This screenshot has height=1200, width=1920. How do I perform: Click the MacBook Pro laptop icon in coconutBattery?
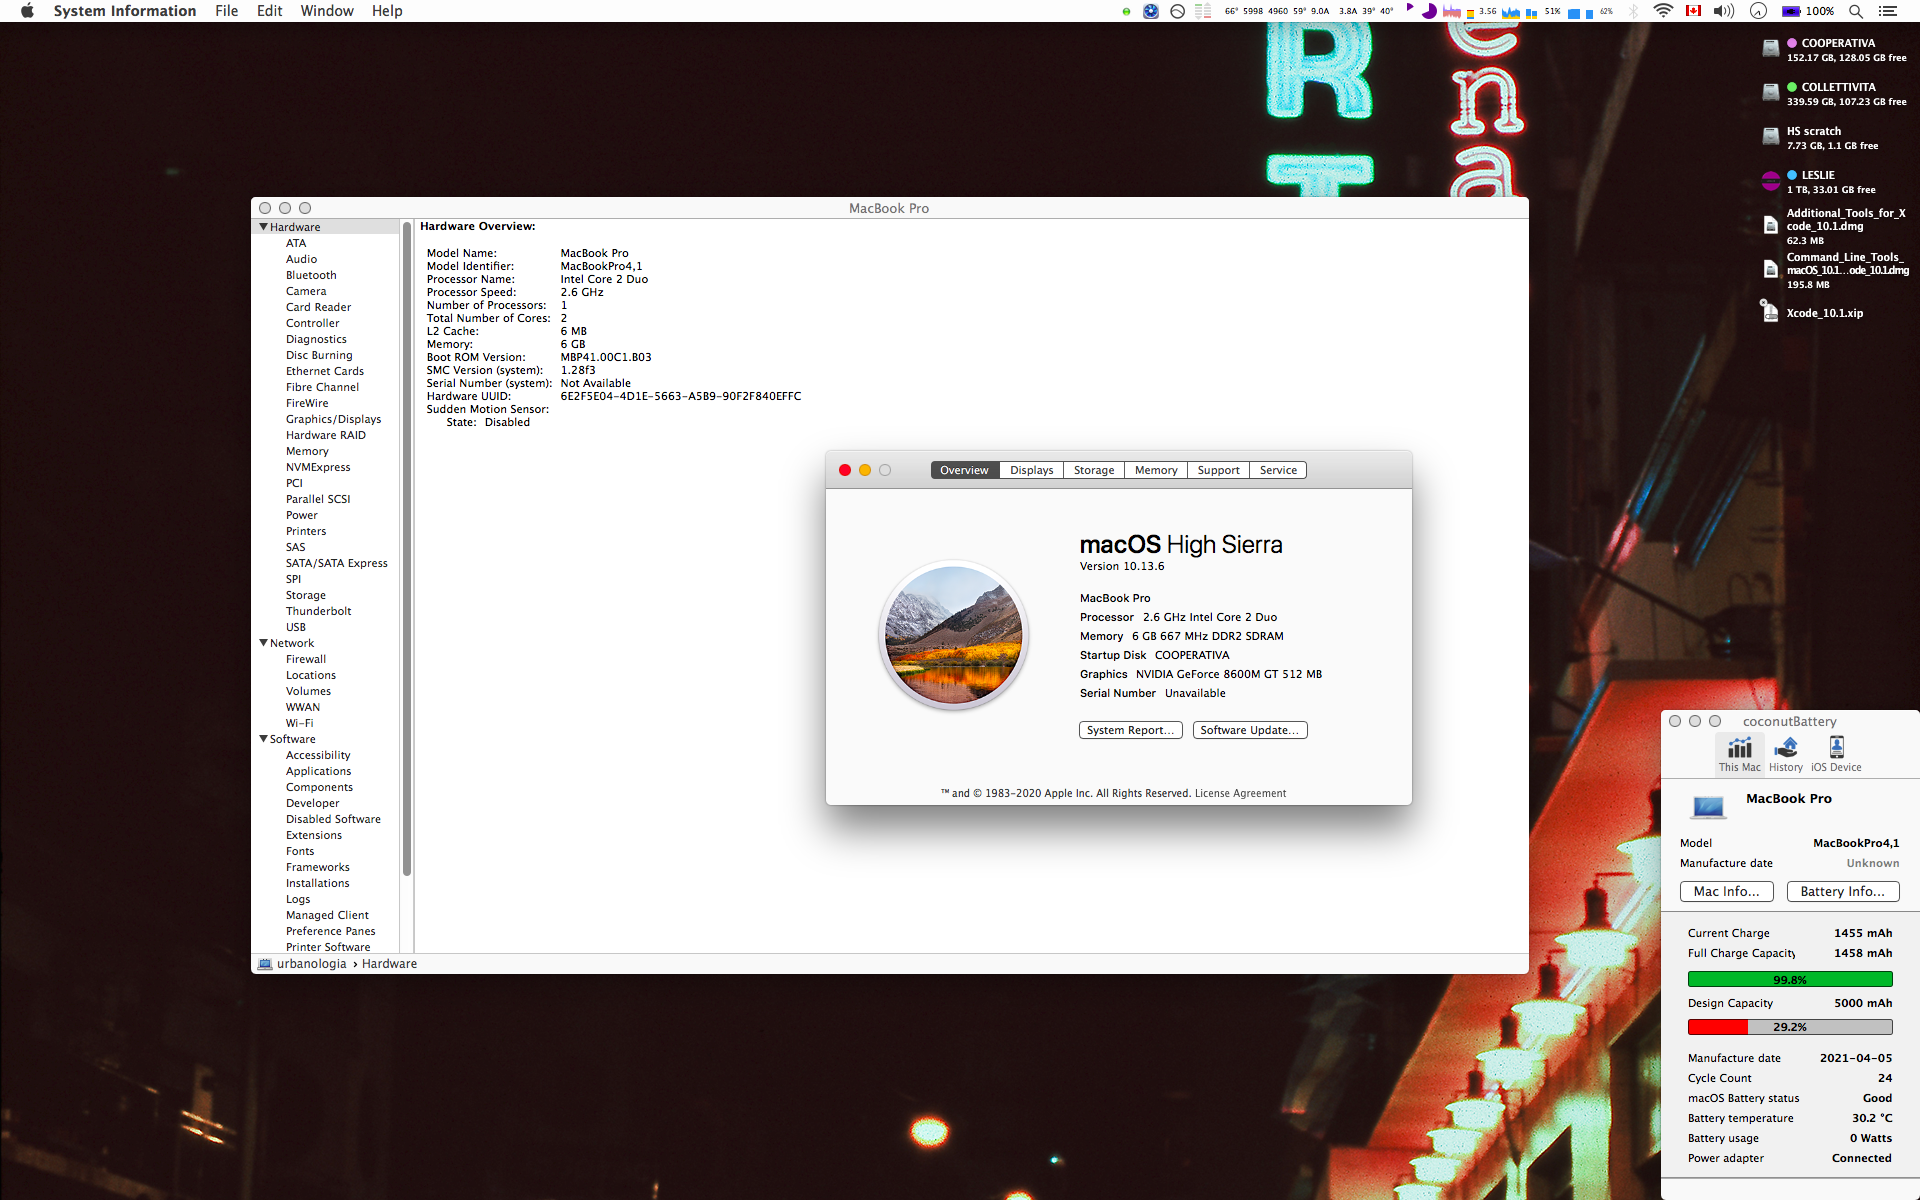point(1708,806)
